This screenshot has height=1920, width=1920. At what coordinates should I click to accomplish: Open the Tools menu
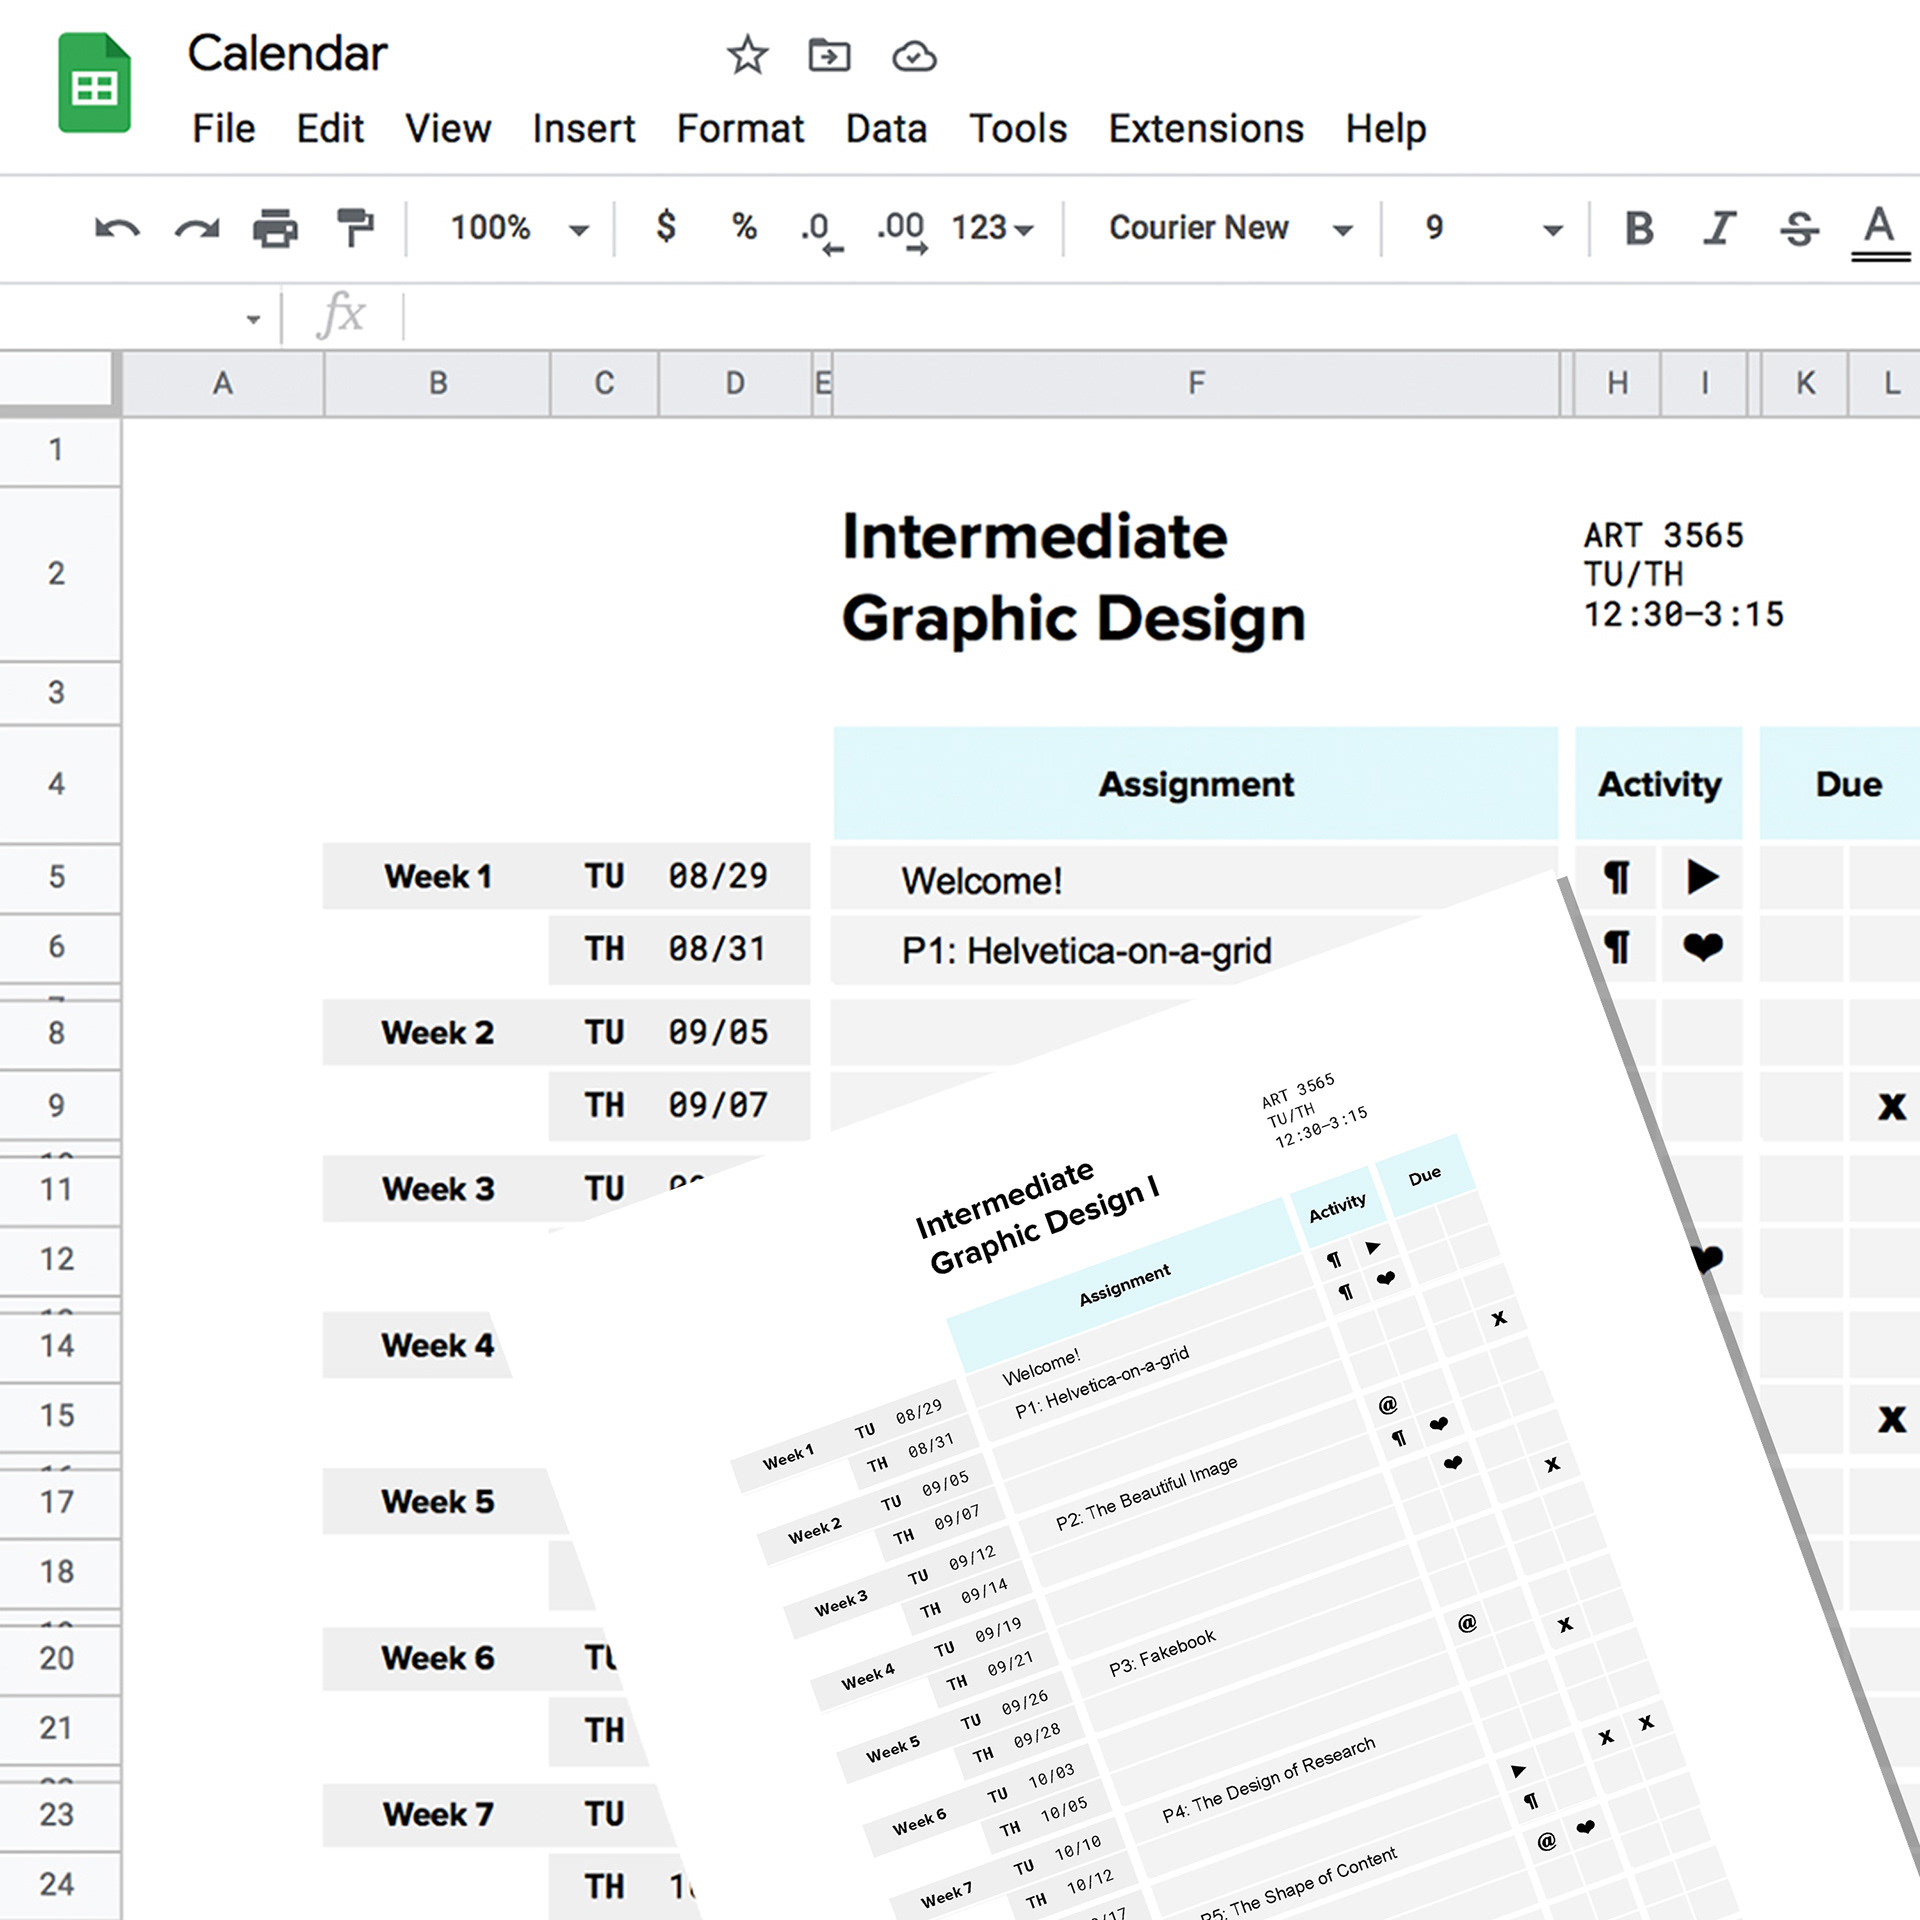[1018, 129]
